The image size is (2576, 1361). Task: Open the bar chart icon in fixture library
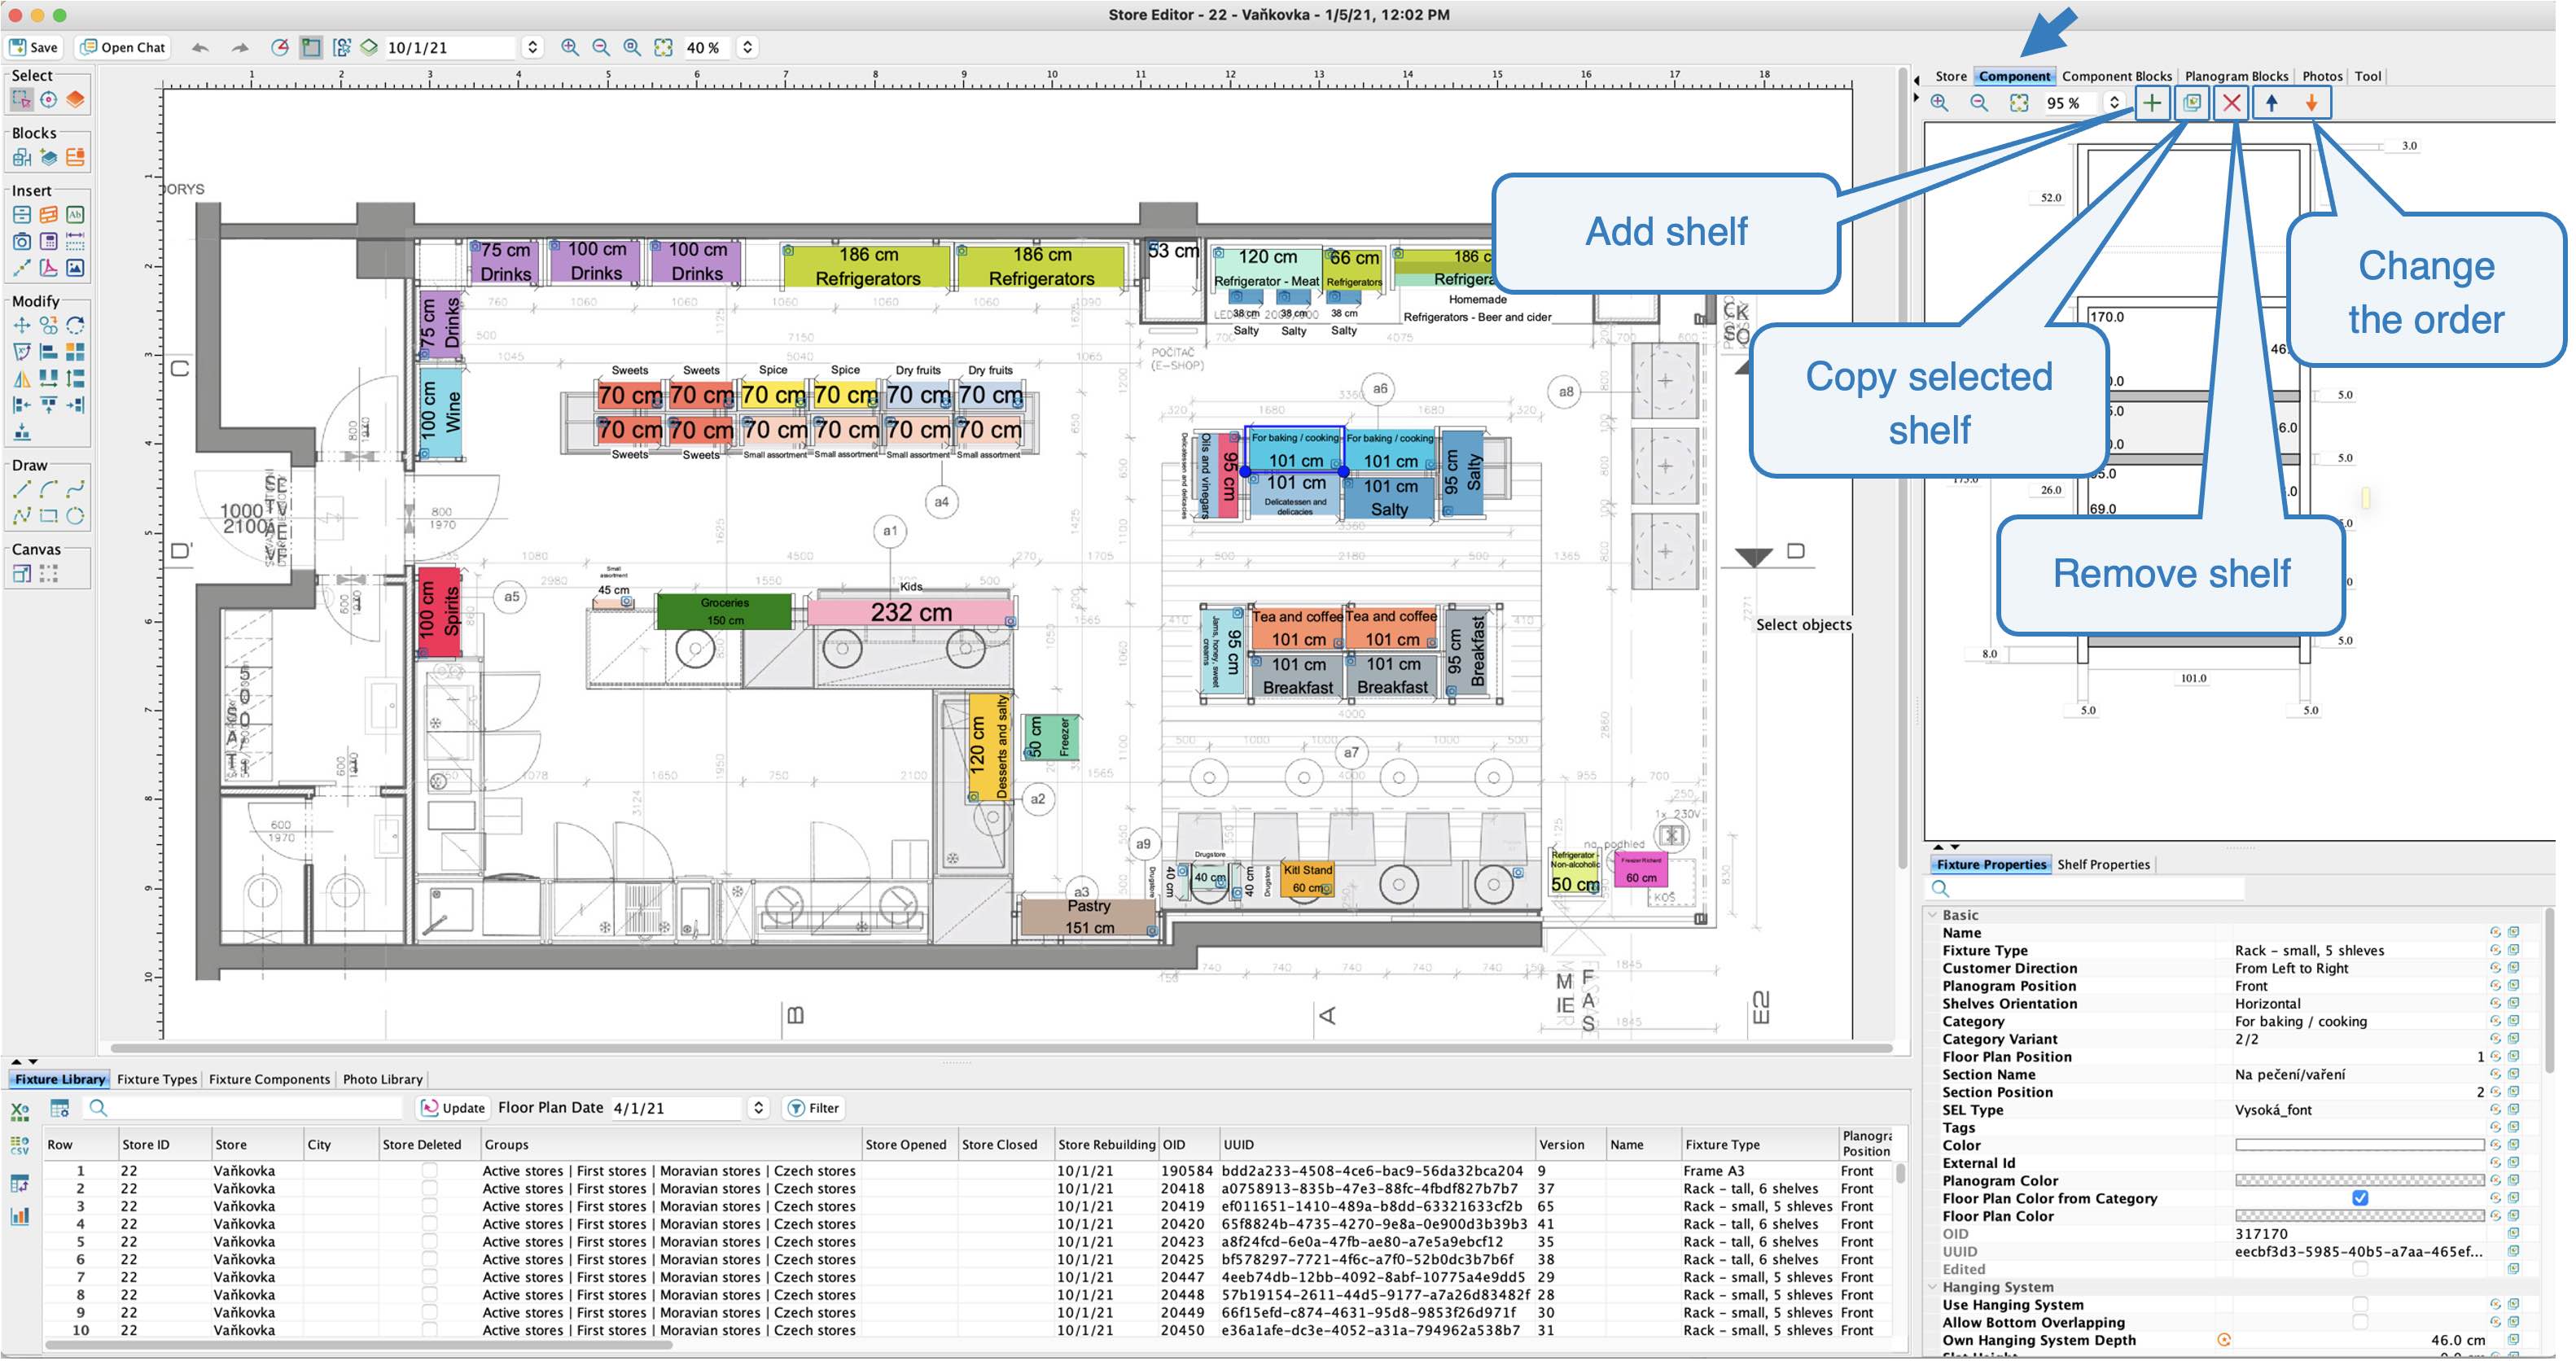20,1216
